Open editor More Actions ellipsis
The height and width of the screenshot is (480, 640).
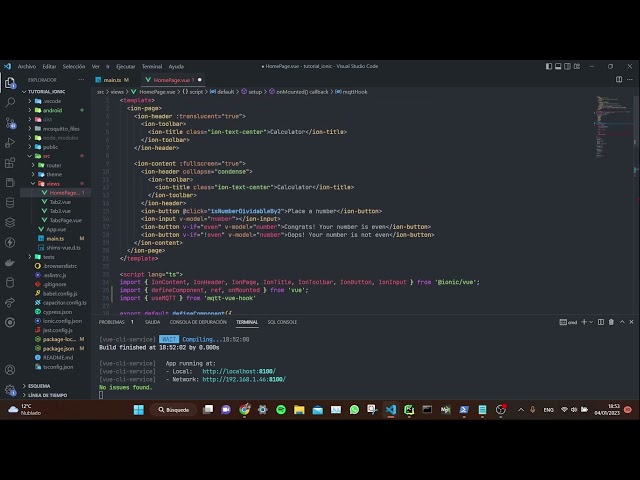(x=630, y=80)
